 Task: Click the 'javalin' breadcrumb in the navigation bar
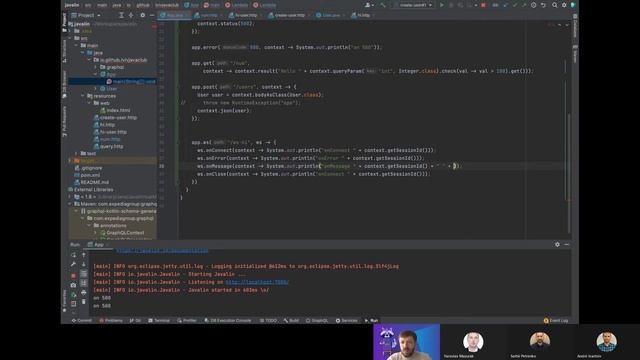coord(72,5)
